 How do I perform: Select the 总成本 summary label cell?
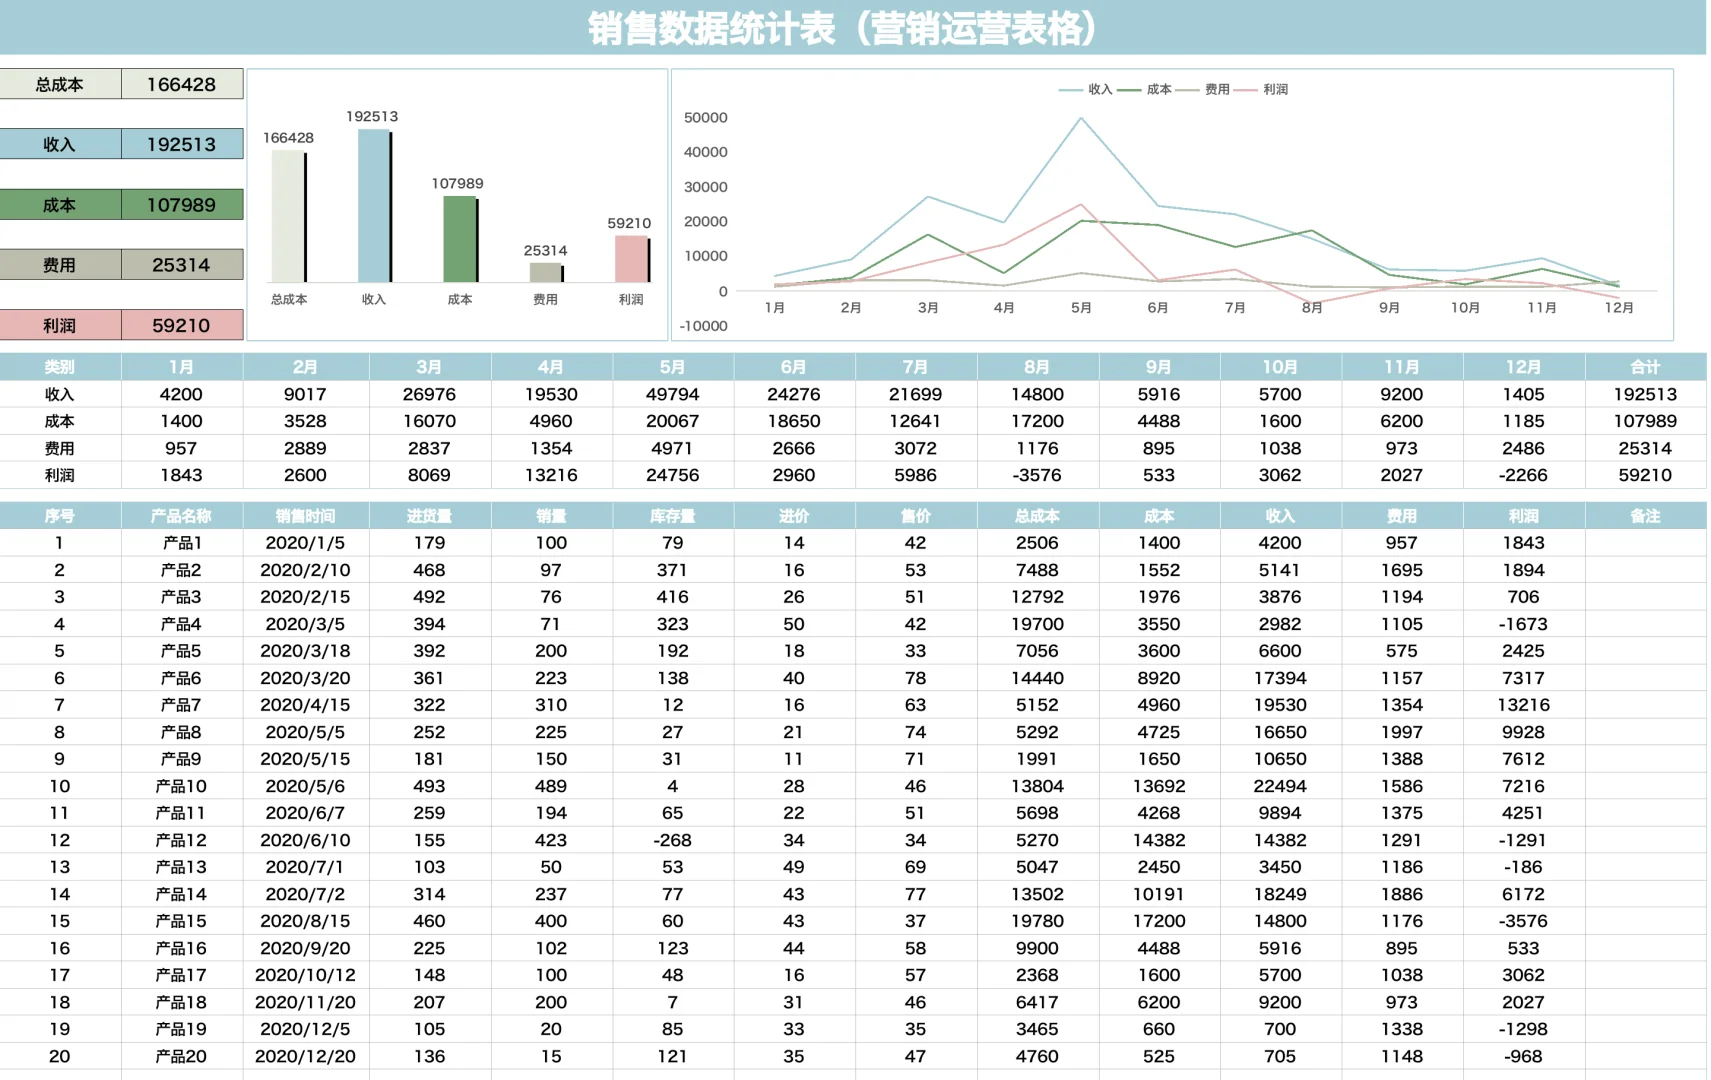[x=60, y=84]
